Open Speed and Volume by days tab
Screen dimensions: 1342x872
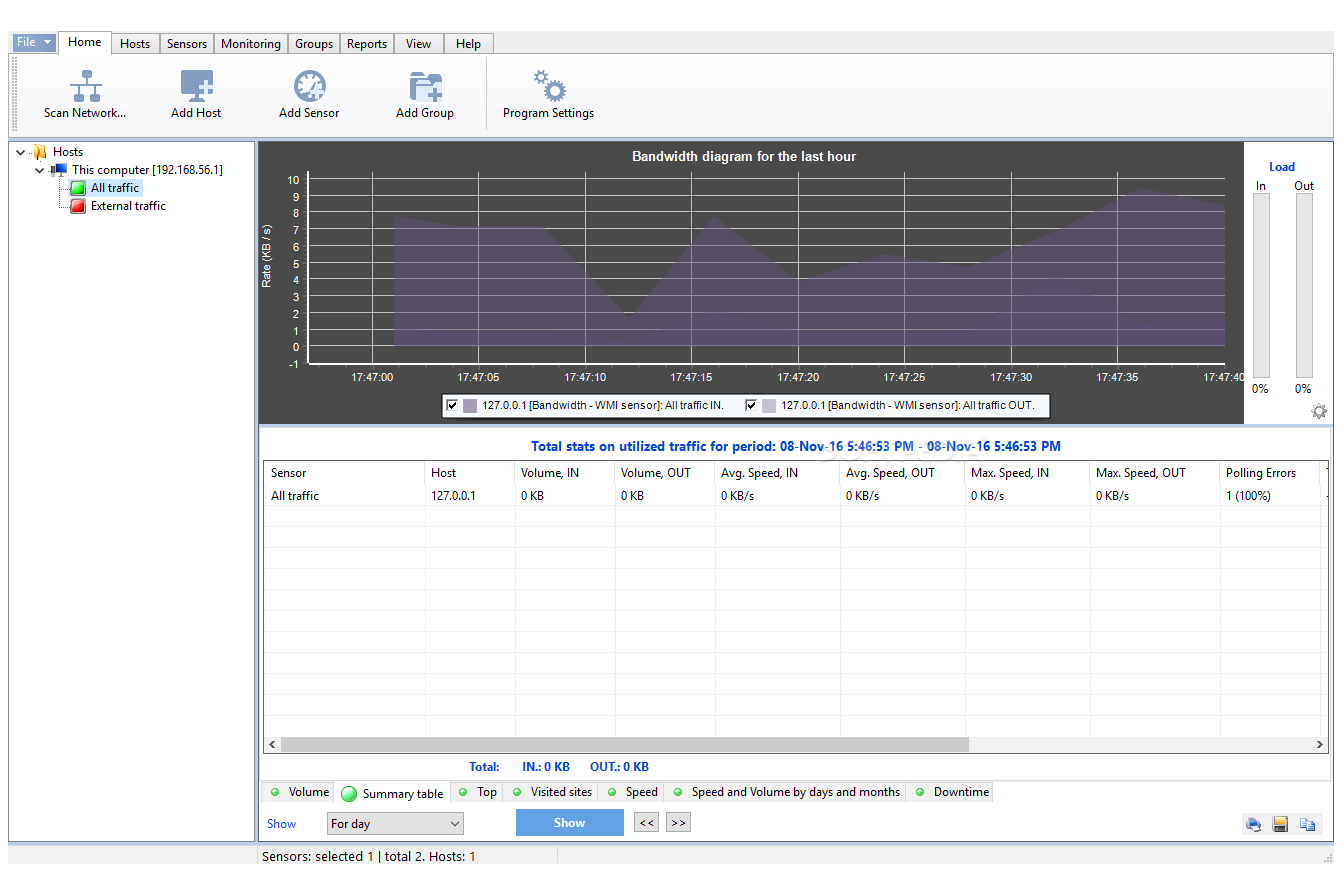point(786,792)
